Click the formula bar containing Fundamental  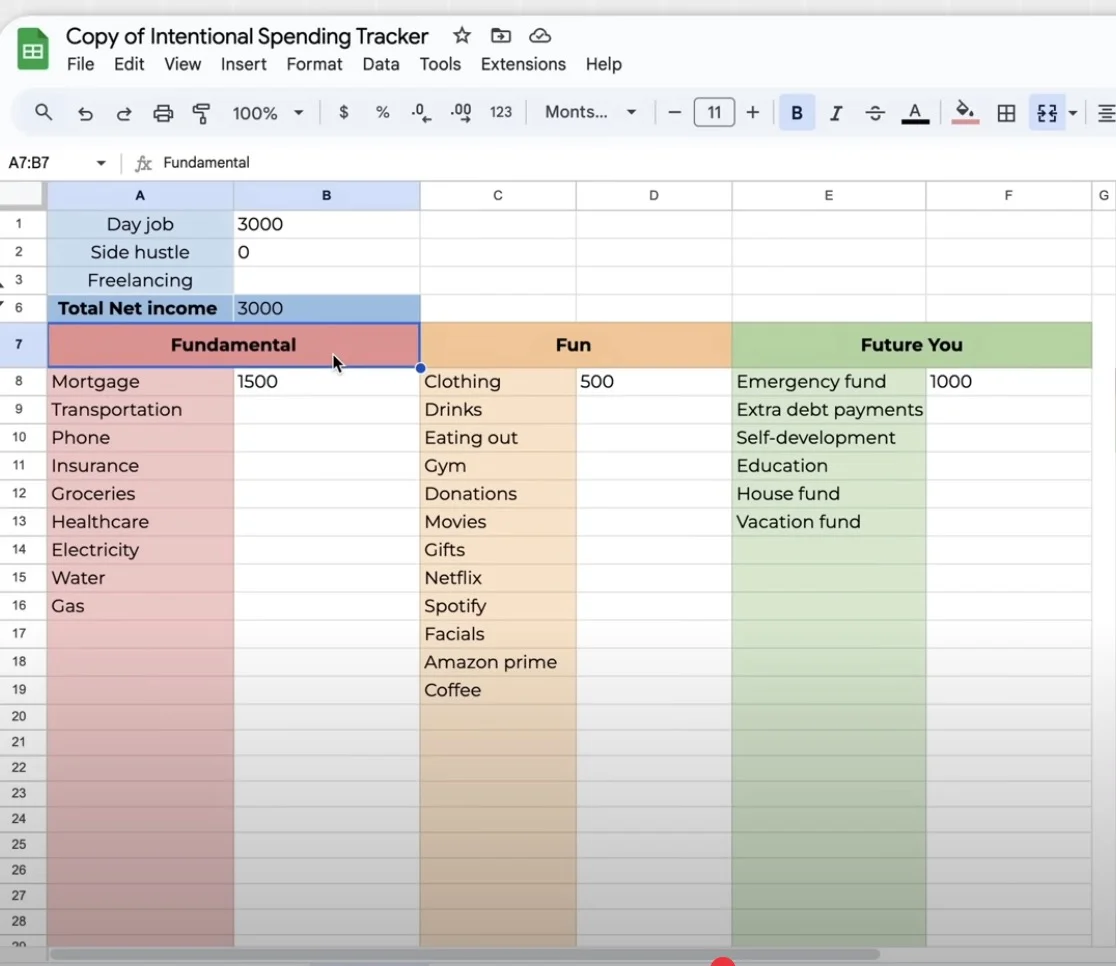click(x=633, y=163)
